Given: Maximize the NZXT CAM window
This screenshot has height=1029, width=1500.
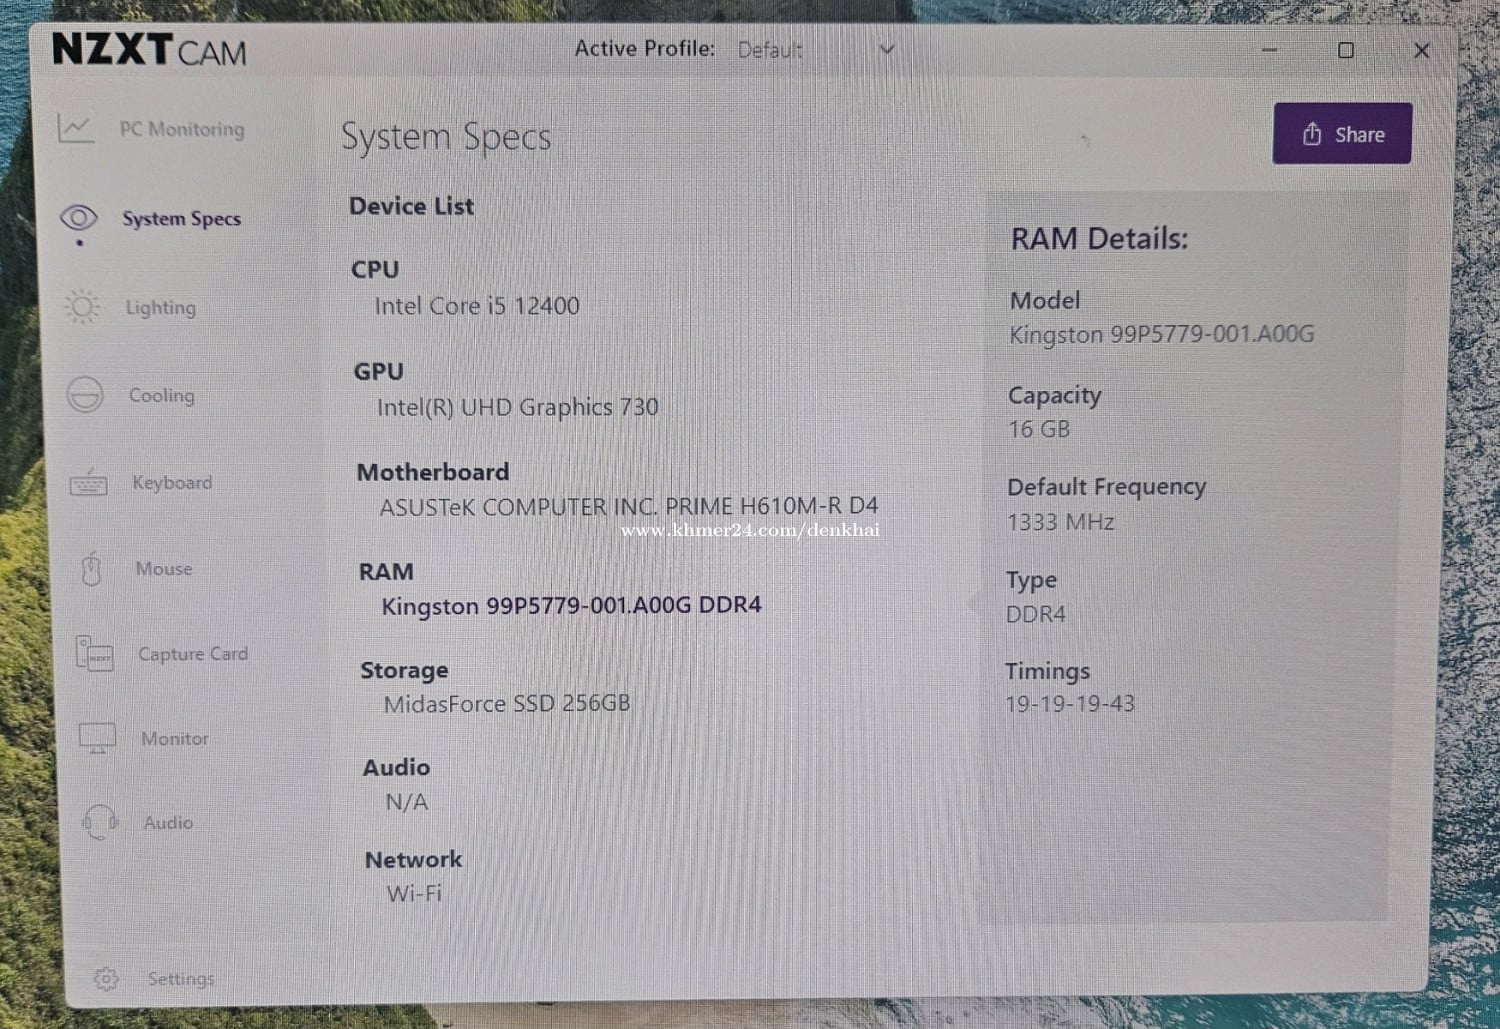Looking at the screenshot, I should 1346,50.
